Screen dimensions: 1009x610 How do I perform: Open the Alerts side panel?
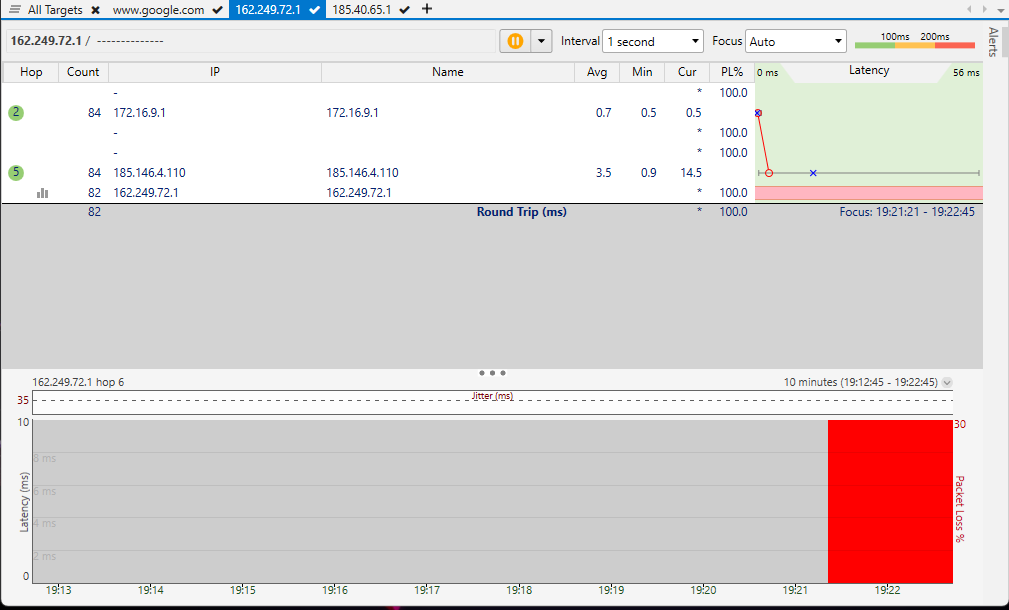[x=993, y=42]
